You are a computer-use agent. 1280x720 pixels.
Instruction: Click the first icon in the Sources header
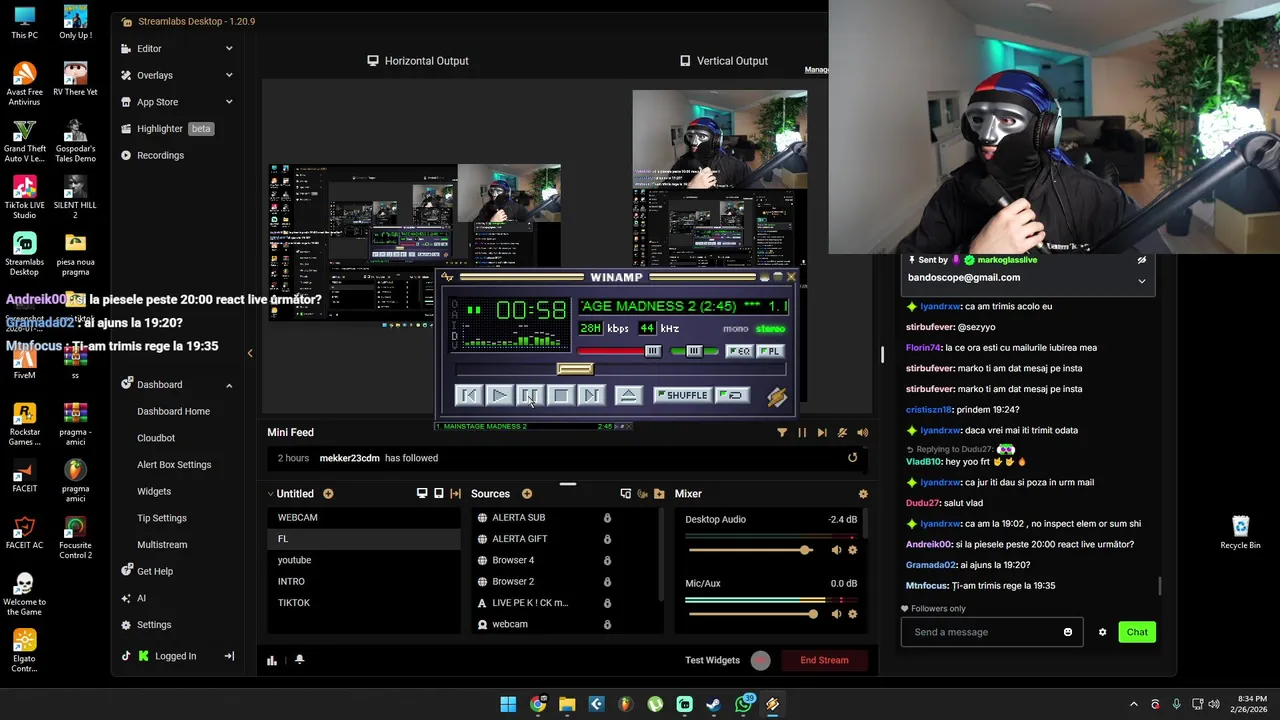point(626,494)
